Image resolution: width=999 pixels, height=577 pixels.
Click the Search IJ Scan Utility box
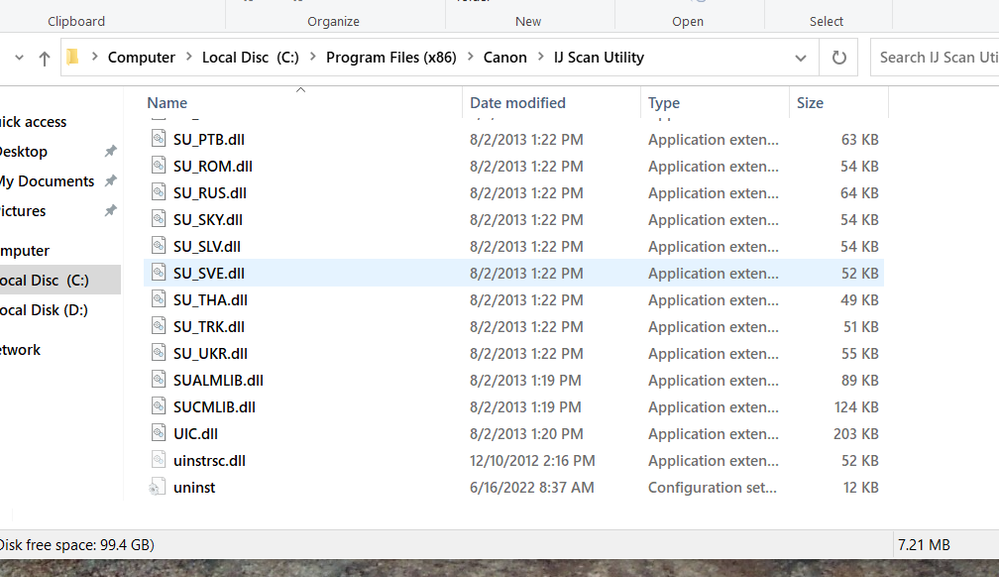[937, 58]
